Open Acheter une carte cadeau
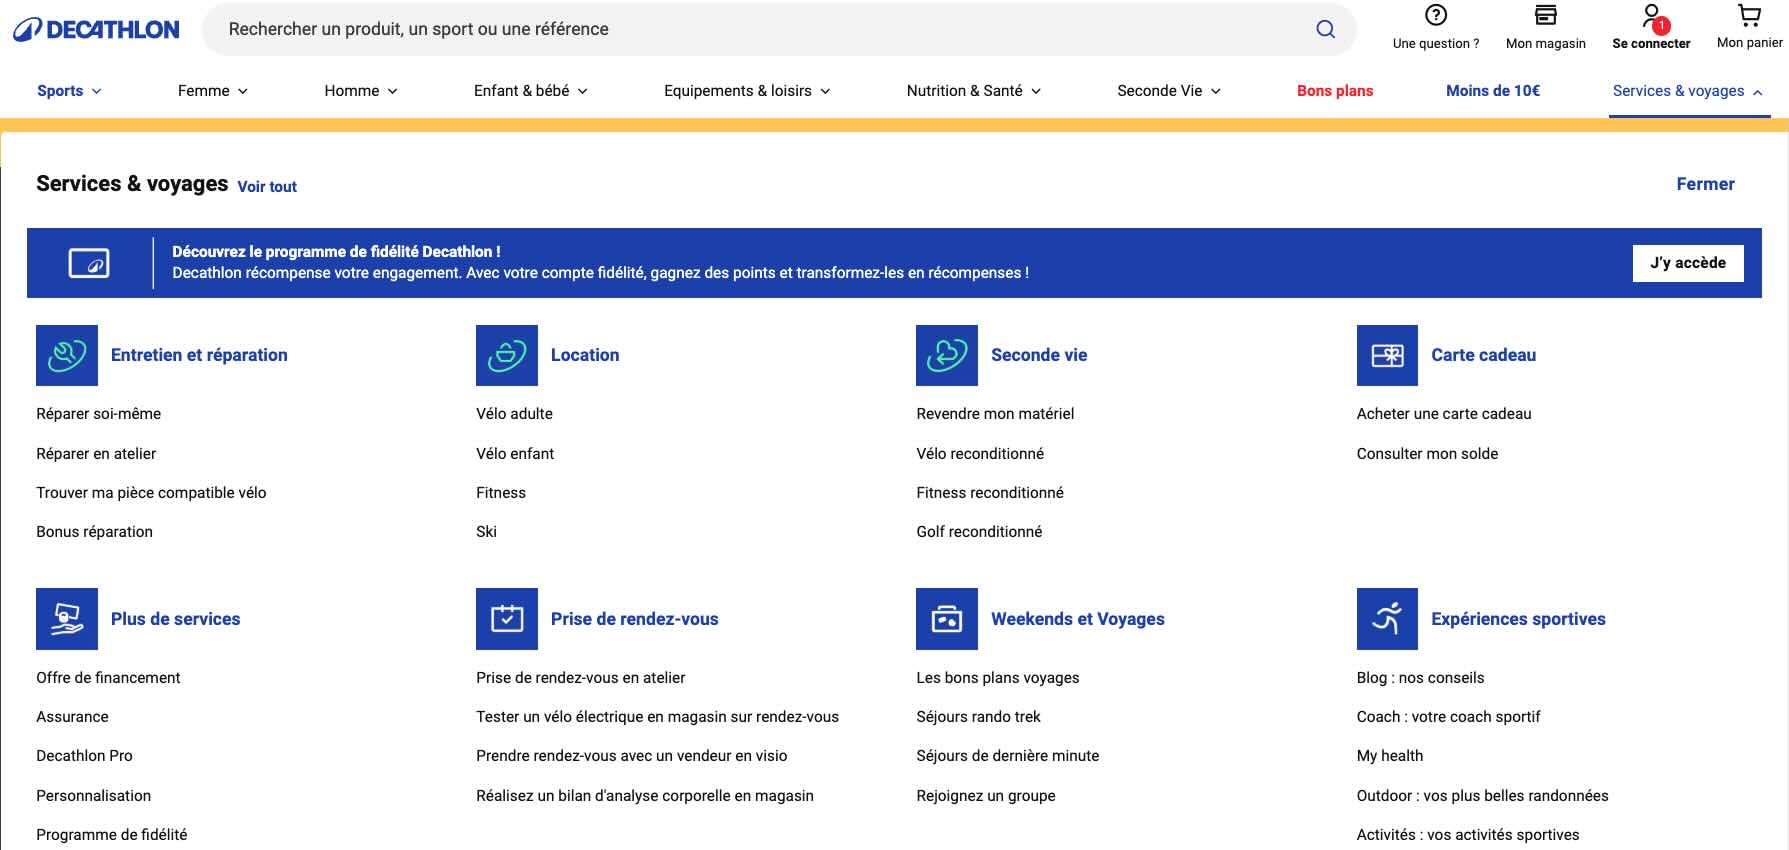 click(1444, 414)
